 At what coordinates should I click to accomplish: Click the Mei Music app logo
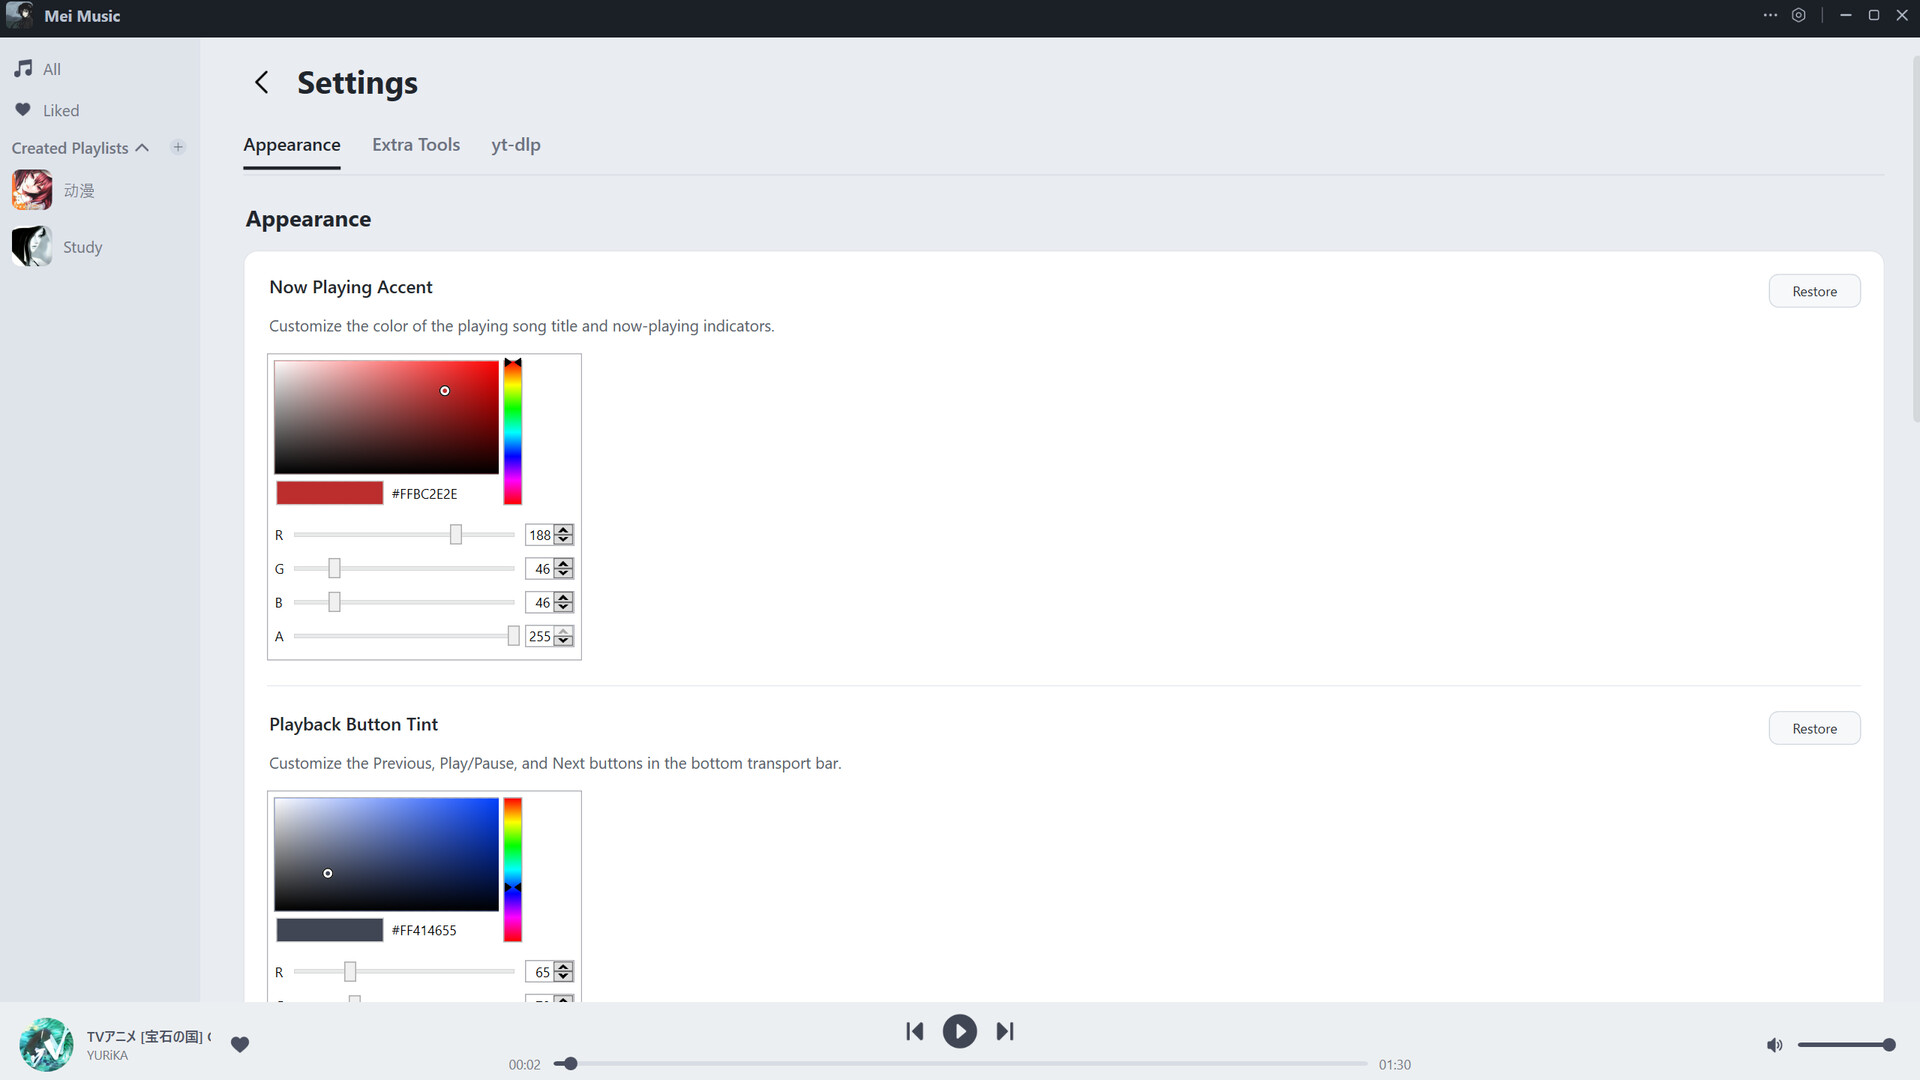(19, 15)
